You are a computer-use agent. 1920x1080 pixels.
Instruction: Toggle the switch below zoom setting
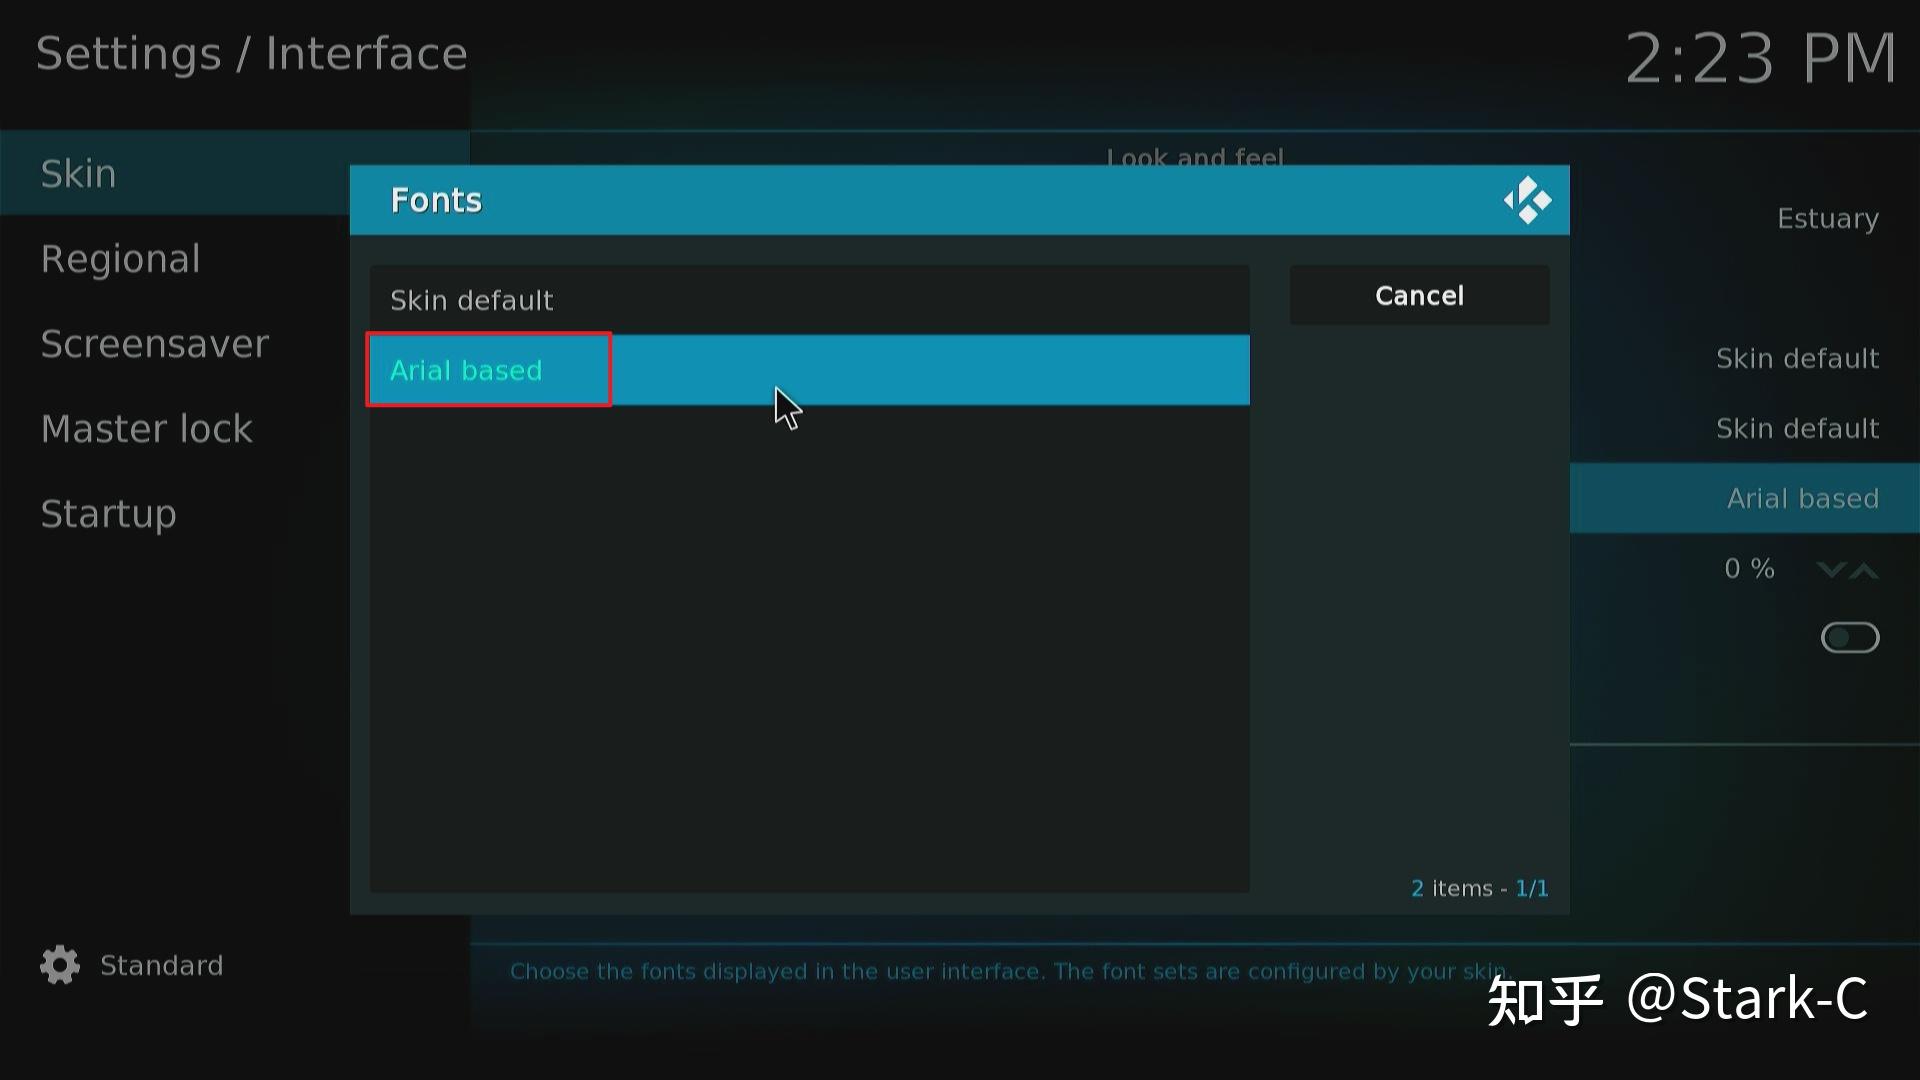tap(1849, 638)
